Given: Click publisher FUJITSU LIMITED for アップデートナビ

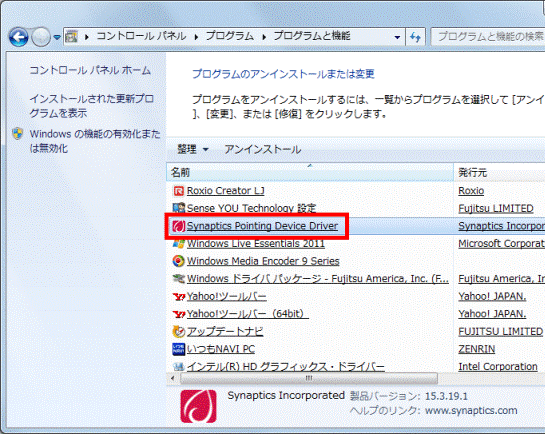Looking at the screenshot, I should tap(500, 331).
